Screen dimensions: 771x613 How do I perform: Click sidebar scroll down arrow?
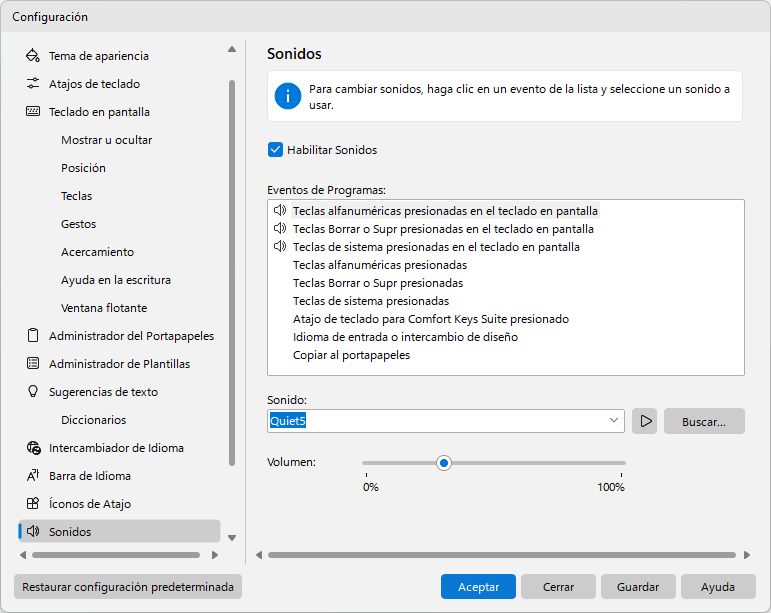pyautogui.click(x=232, y=538)
